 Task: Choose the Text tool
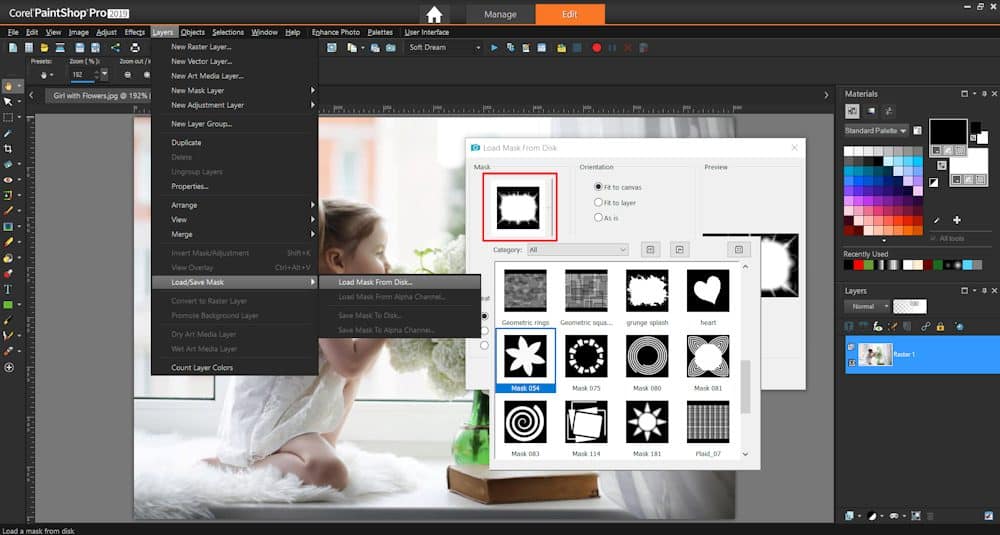pos(9,289)
